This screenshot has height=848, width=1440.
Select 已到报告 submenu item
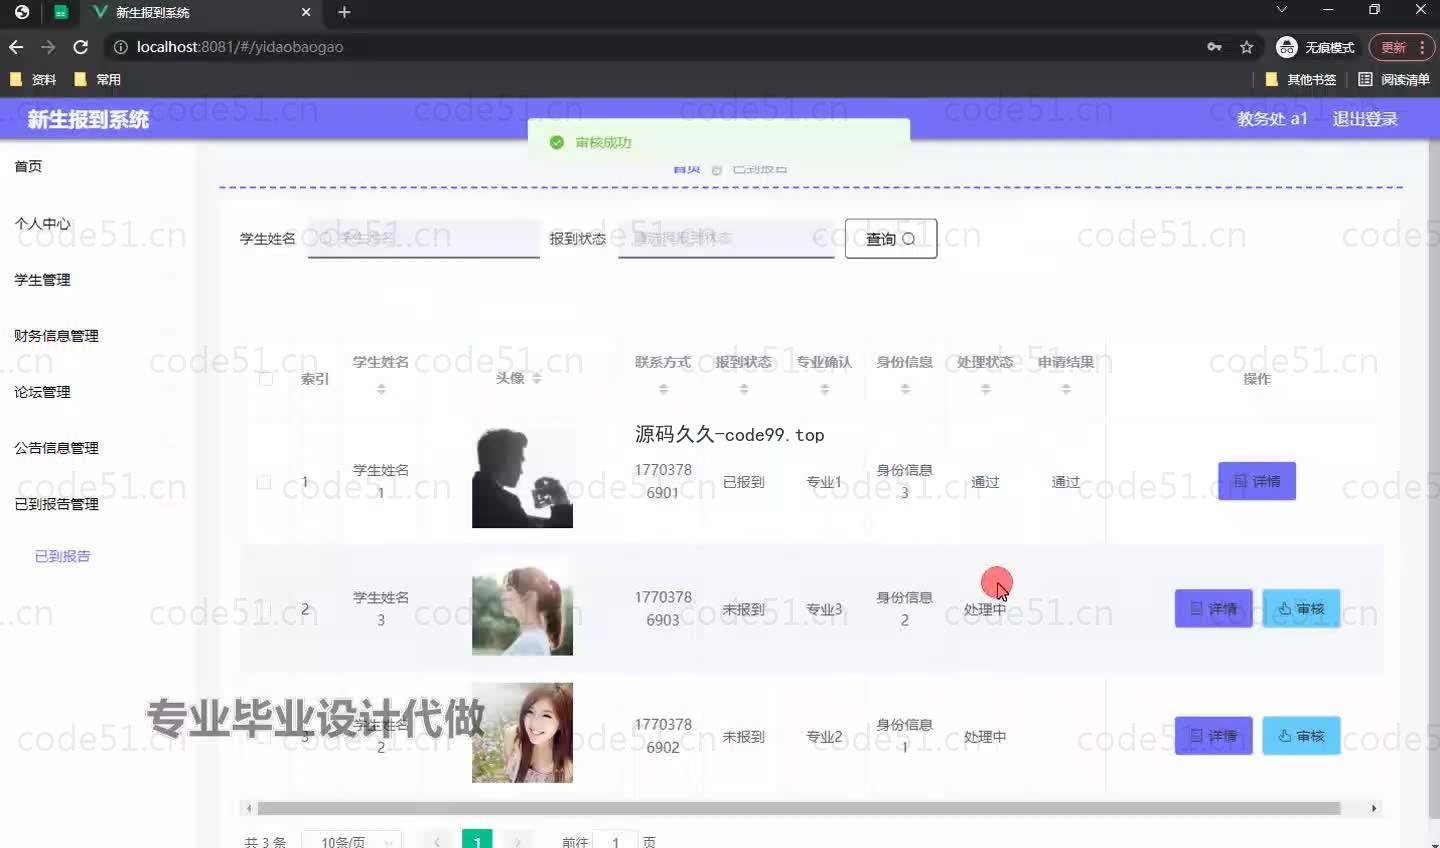[63, 556]
